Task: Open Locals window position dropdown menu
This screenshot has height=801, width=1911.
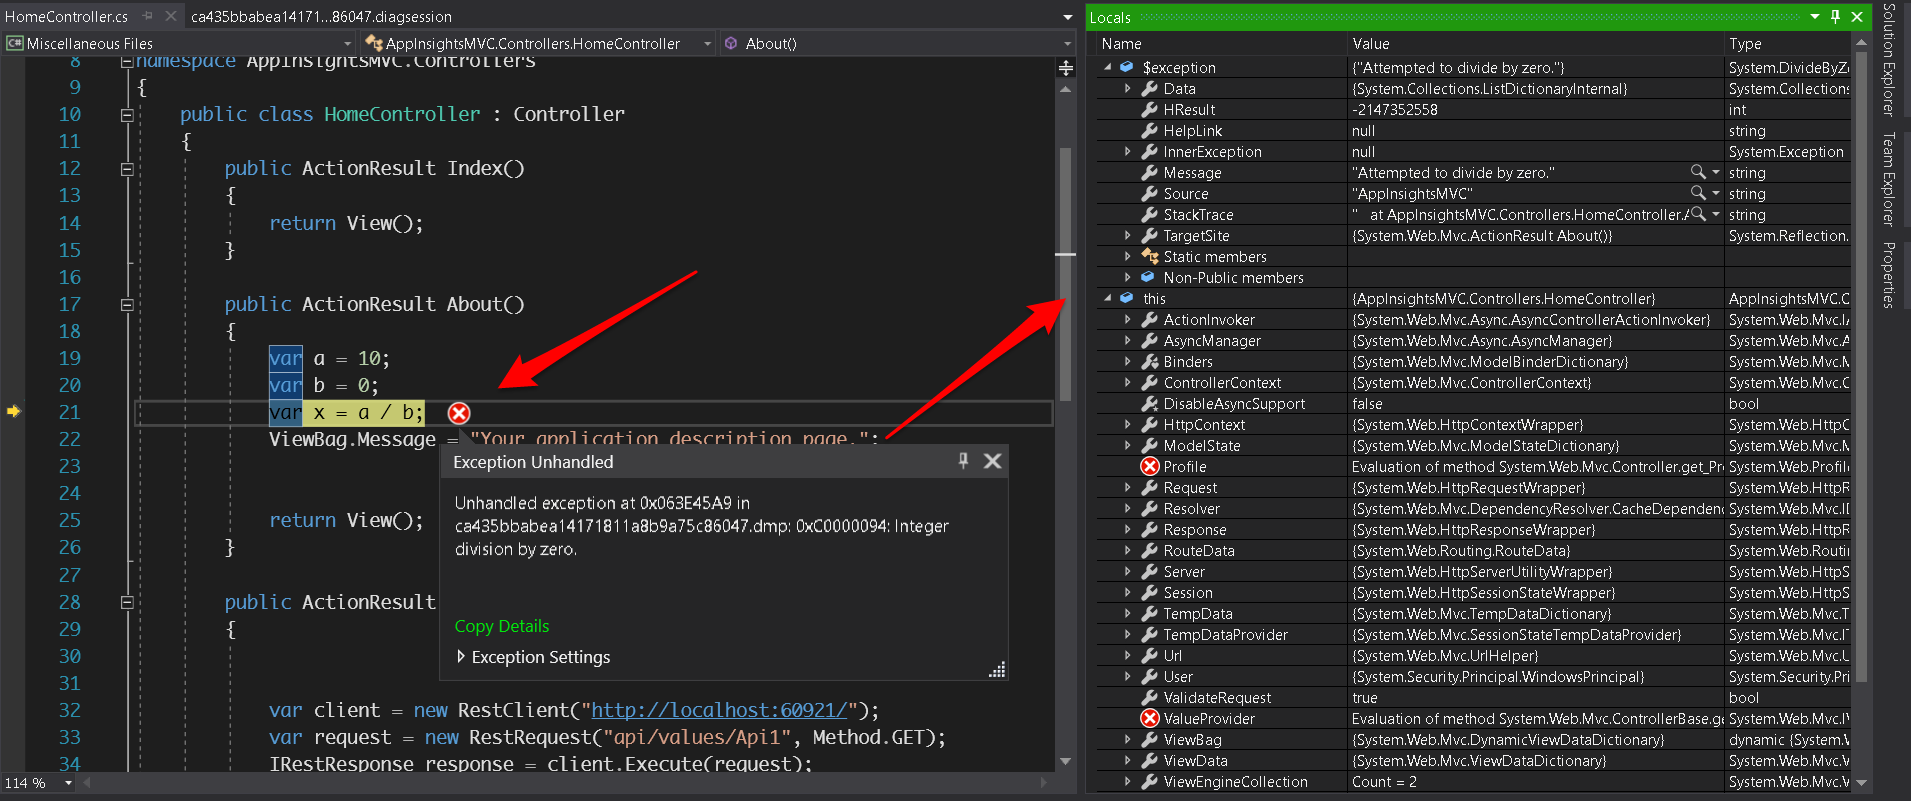Action: click(1815, 16)
